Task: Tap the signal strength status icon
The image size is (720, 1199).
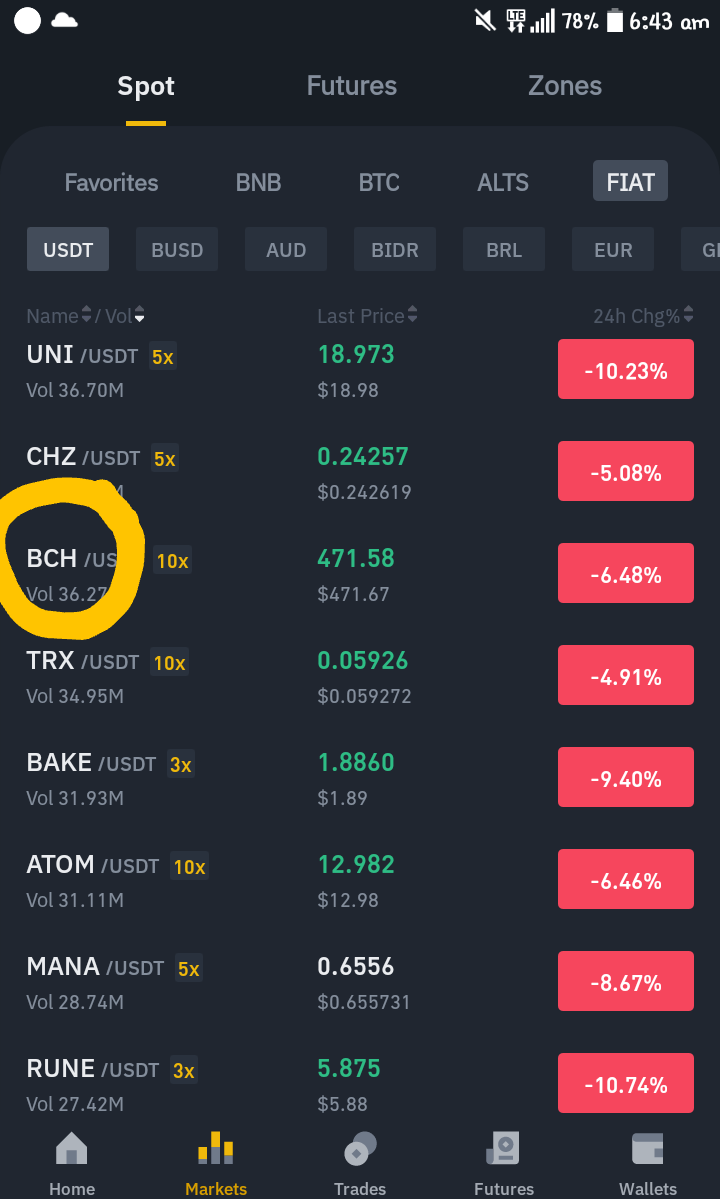Action: (543, 21)
